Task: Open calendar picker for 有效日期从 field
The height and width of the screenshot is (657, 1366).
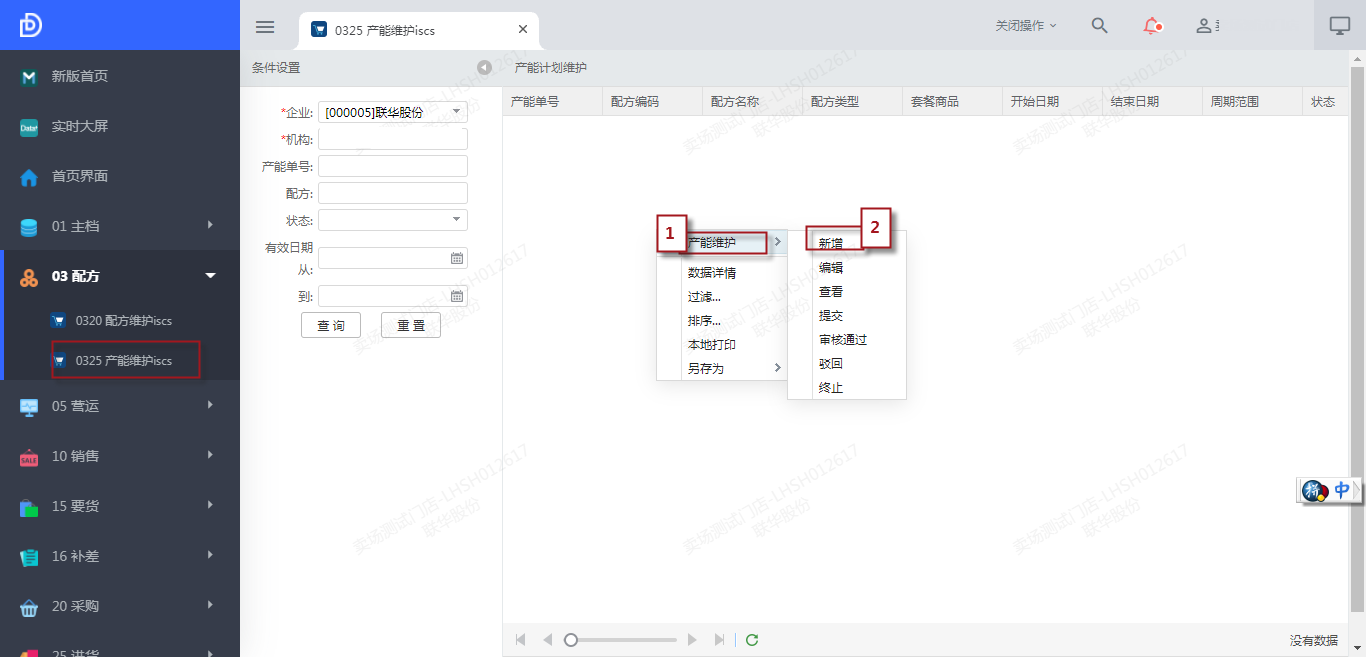Action: [x=457, y=258]
